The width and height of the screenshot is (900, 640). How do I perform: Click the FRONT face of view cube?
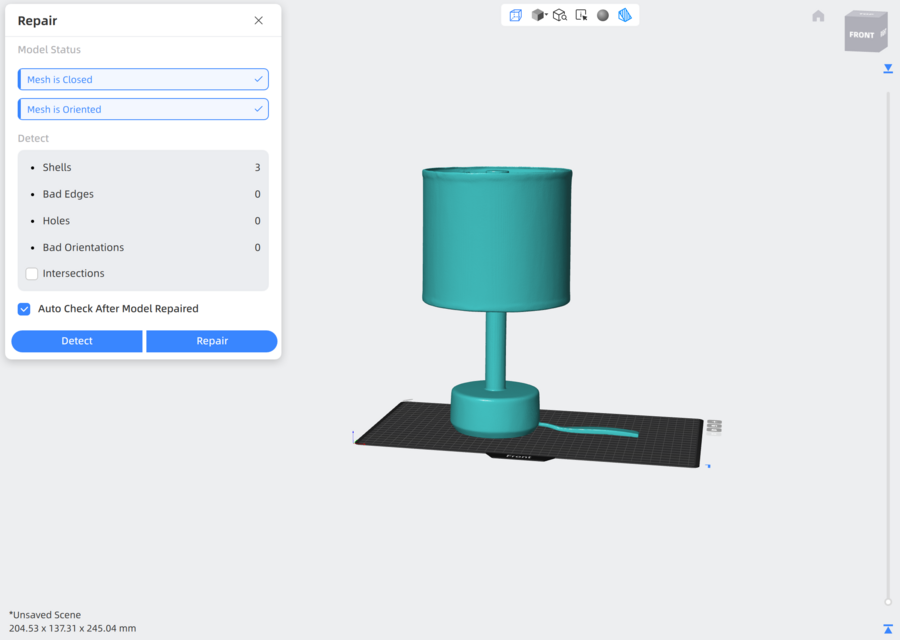861,35
